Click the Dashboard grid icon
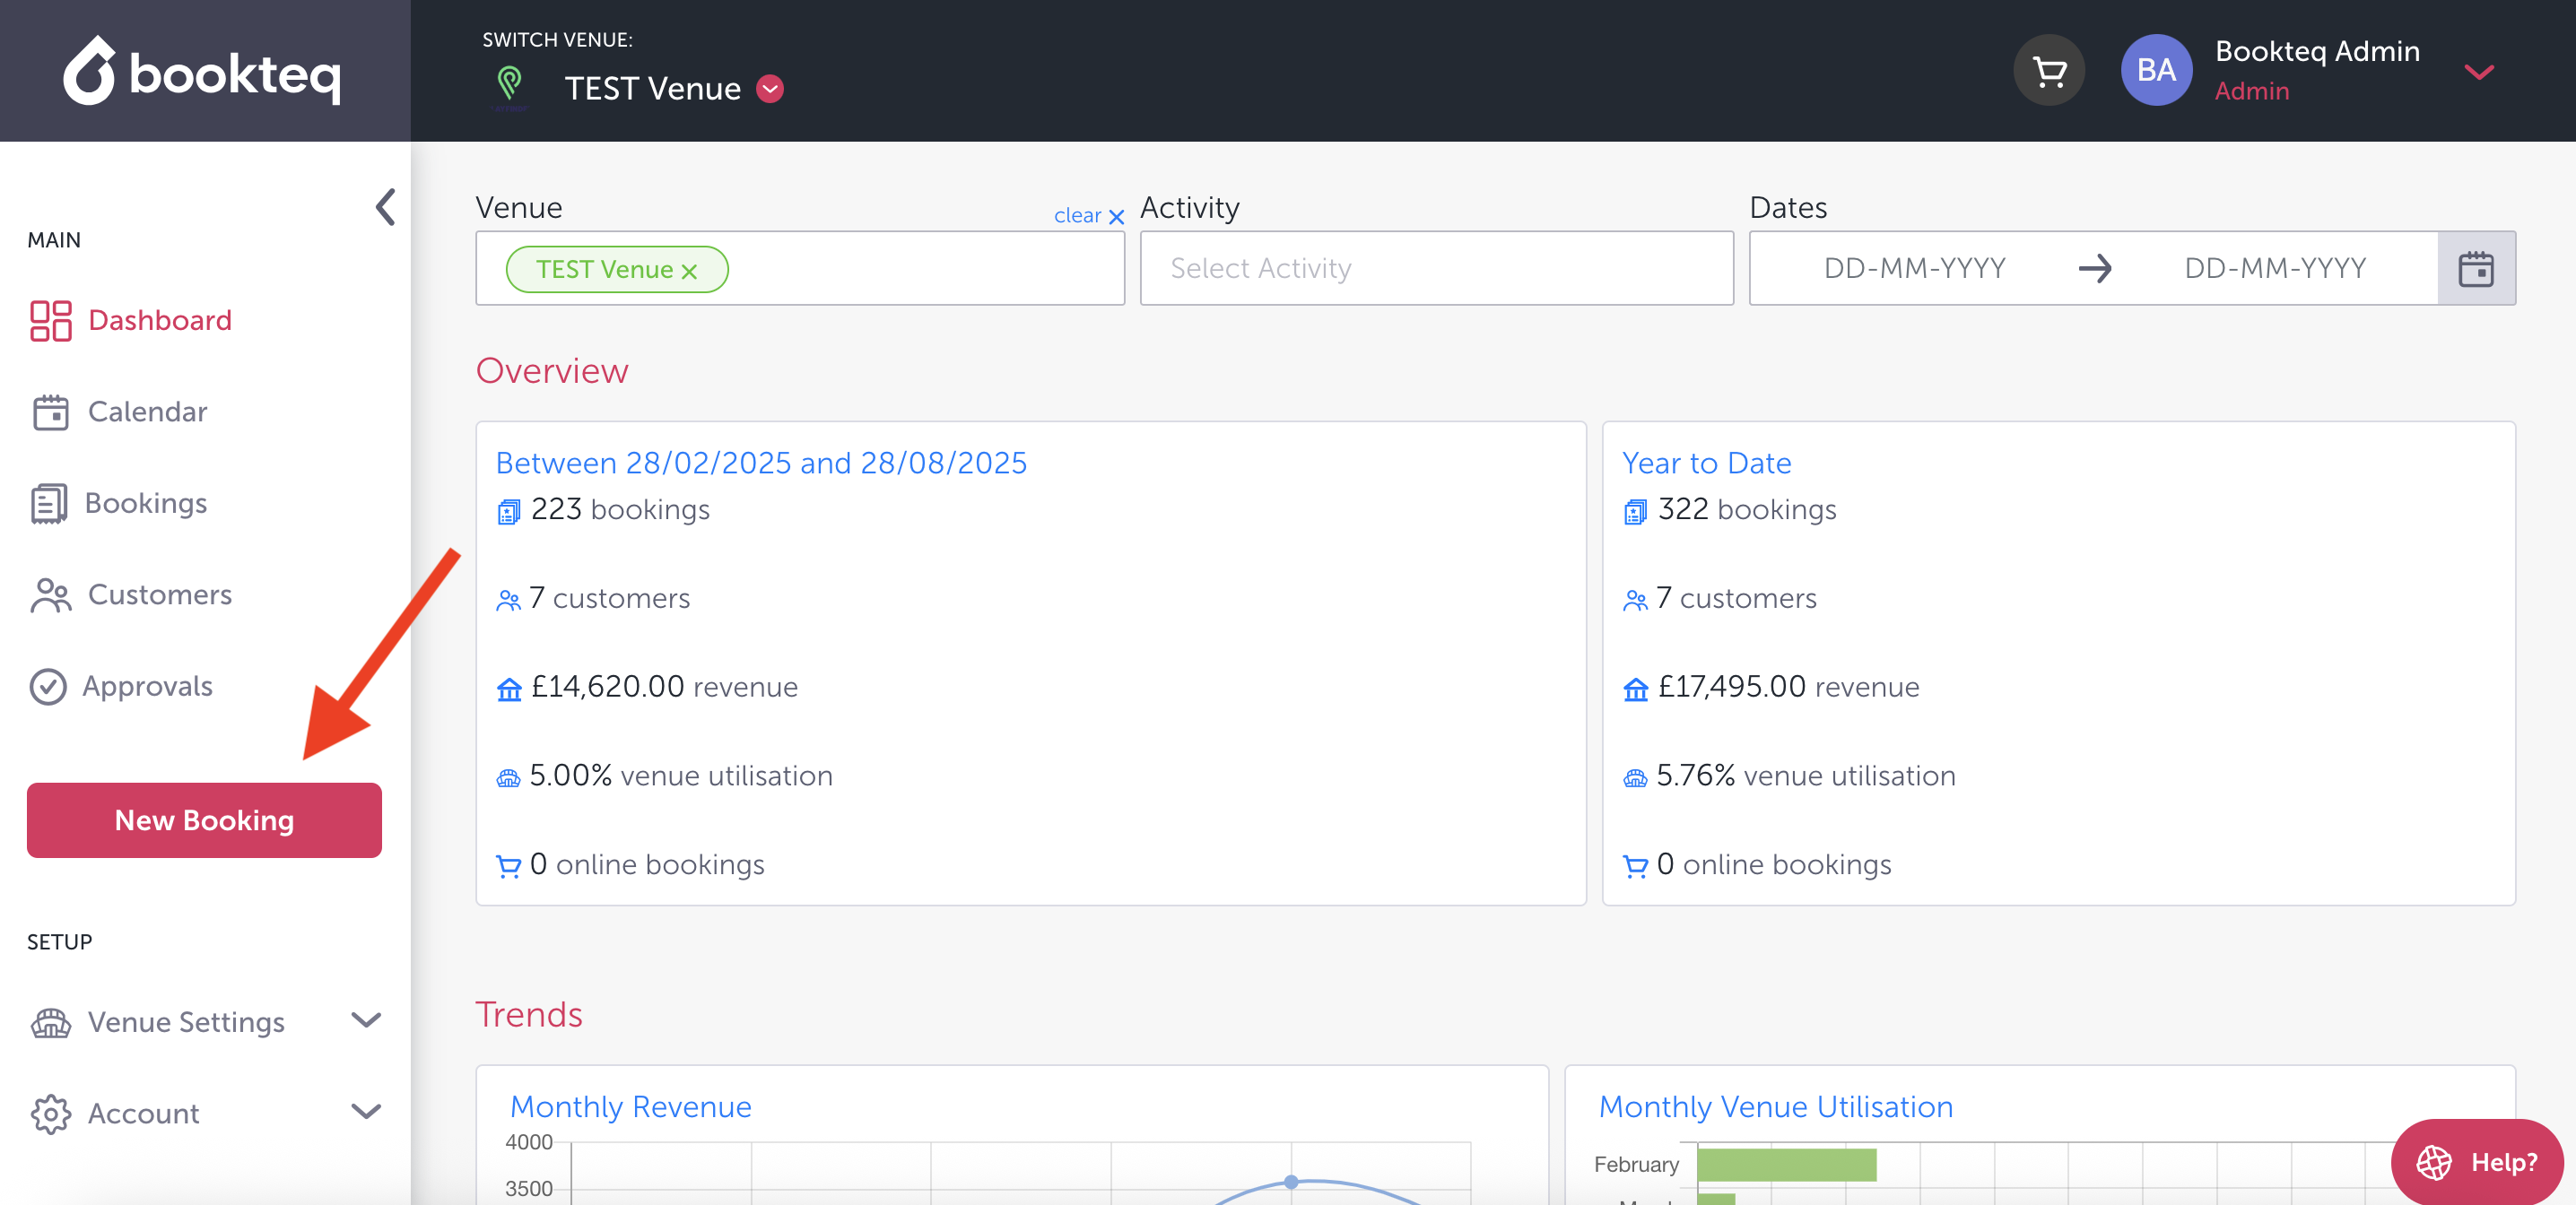2576x1205 pixels. 50,321
